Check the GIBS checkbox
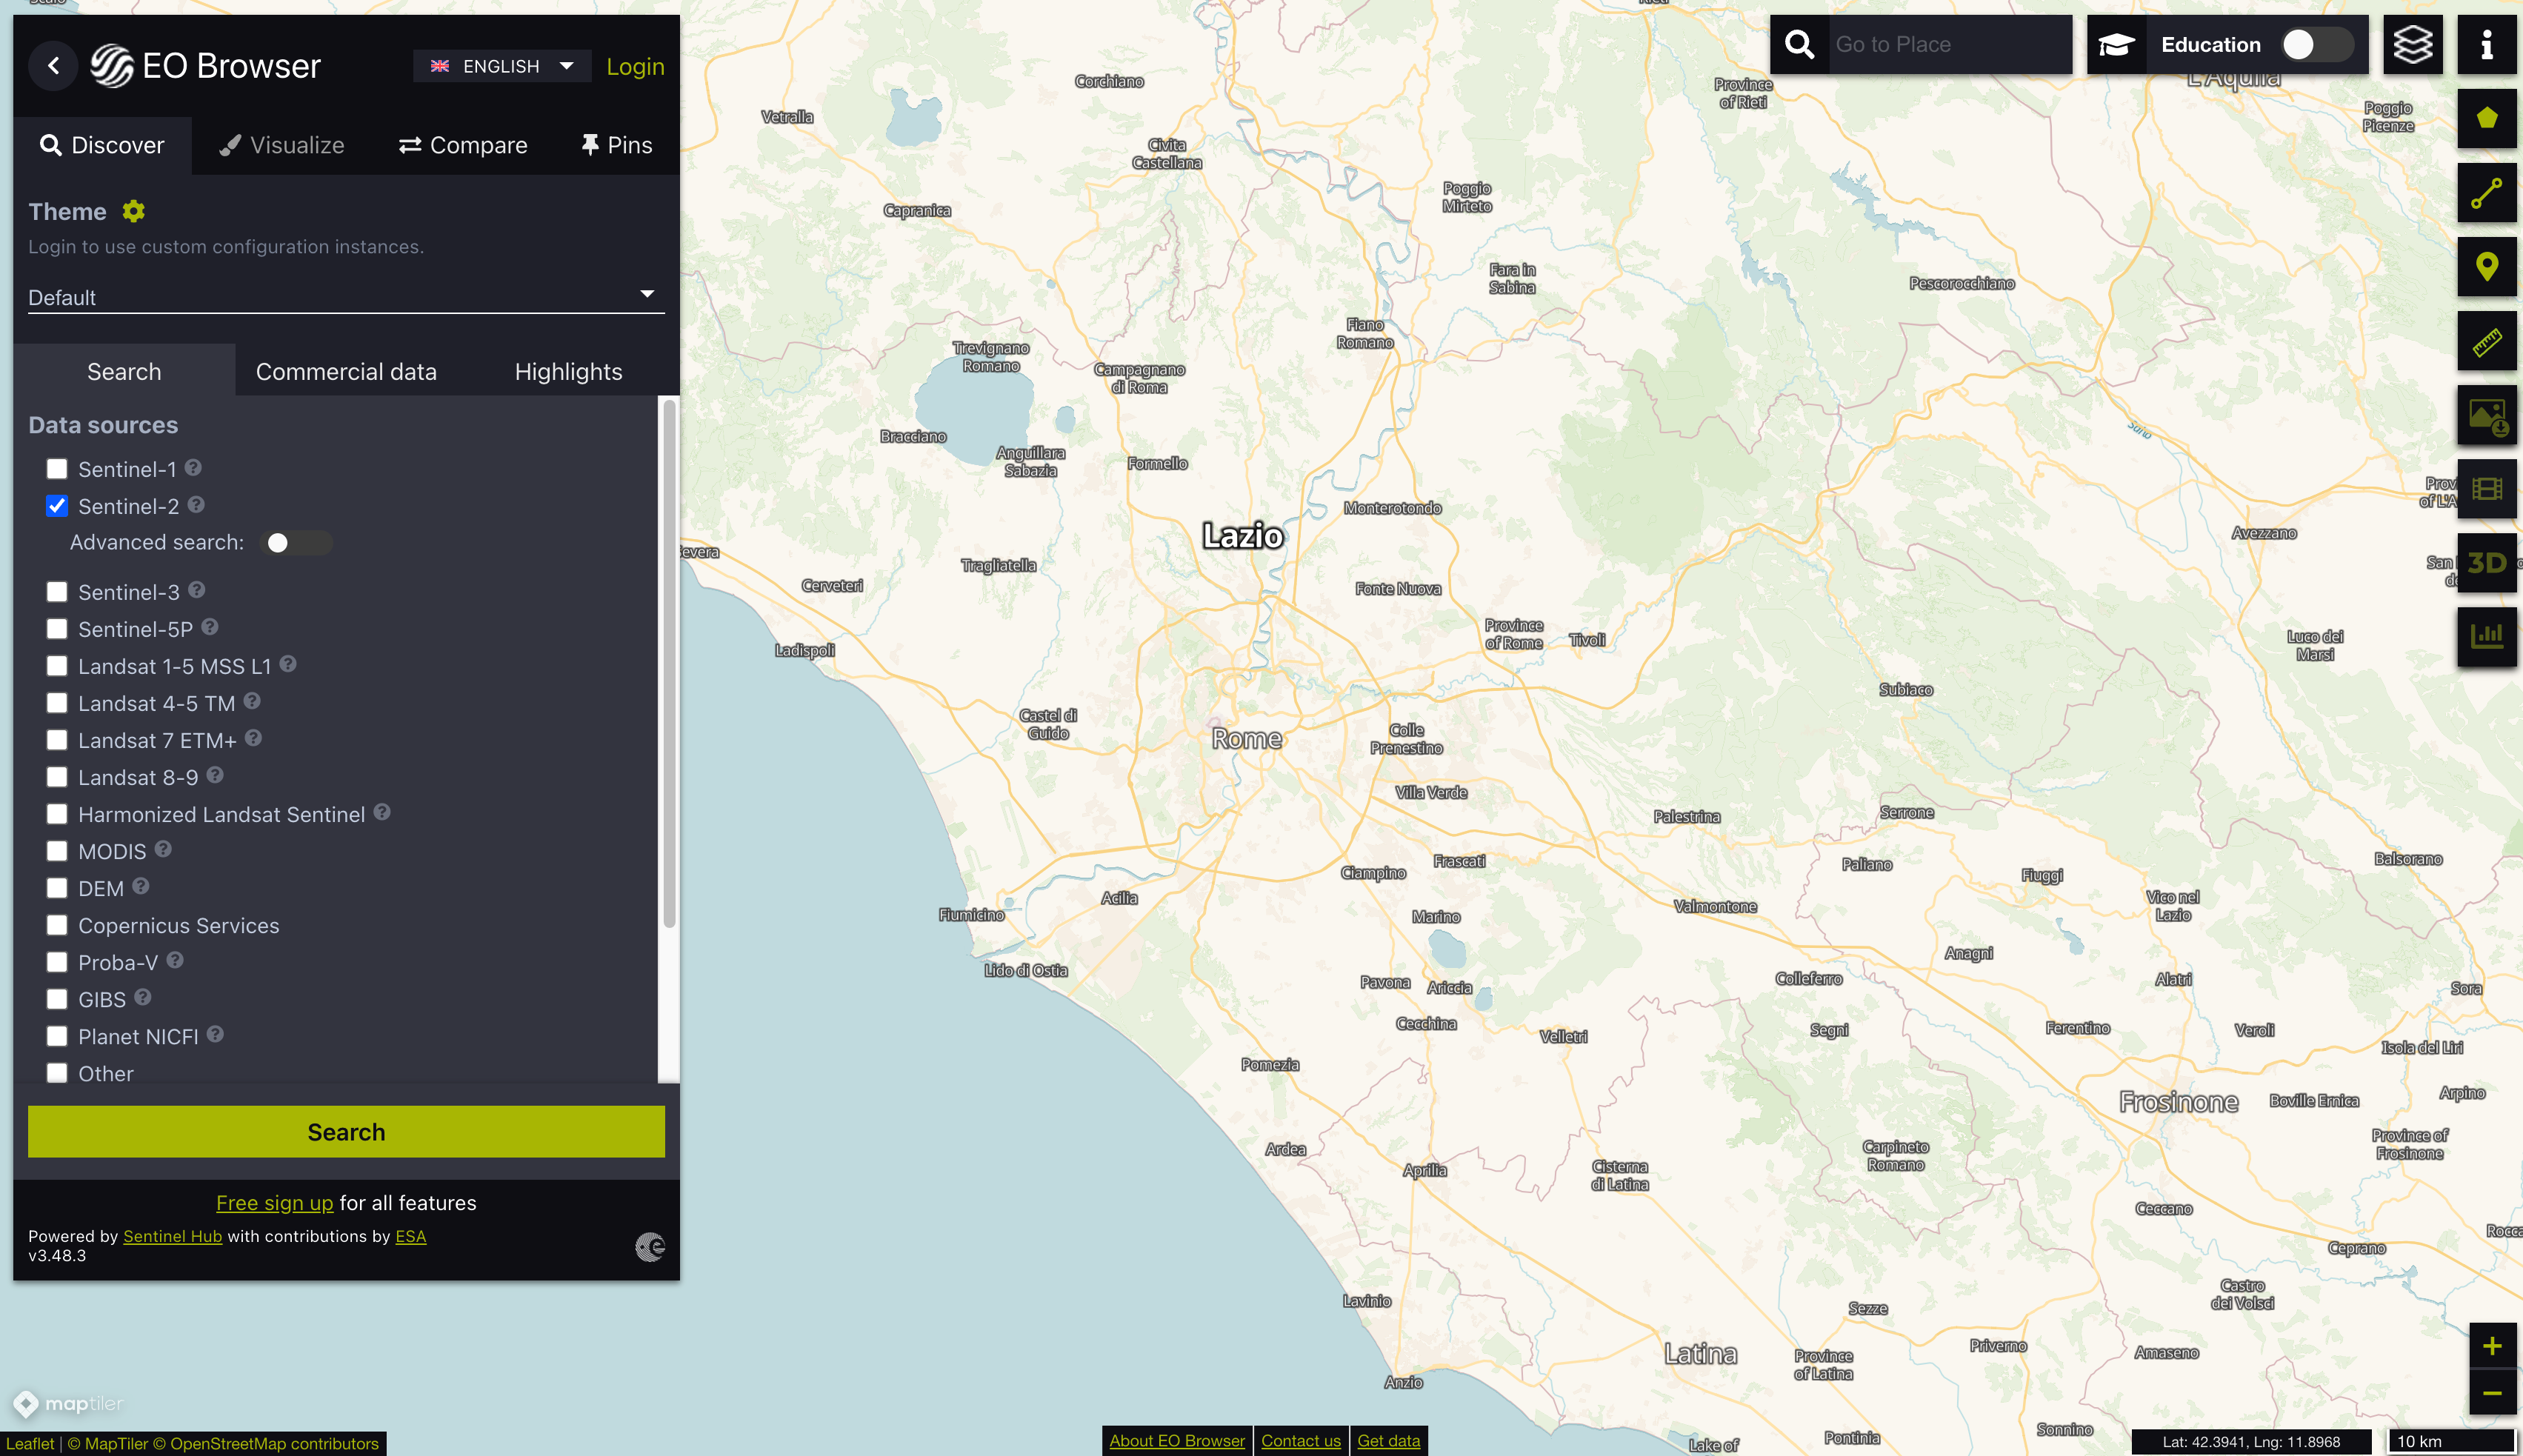The width and height of the screenshot is (2523, 1456). [x=57, y=999]
